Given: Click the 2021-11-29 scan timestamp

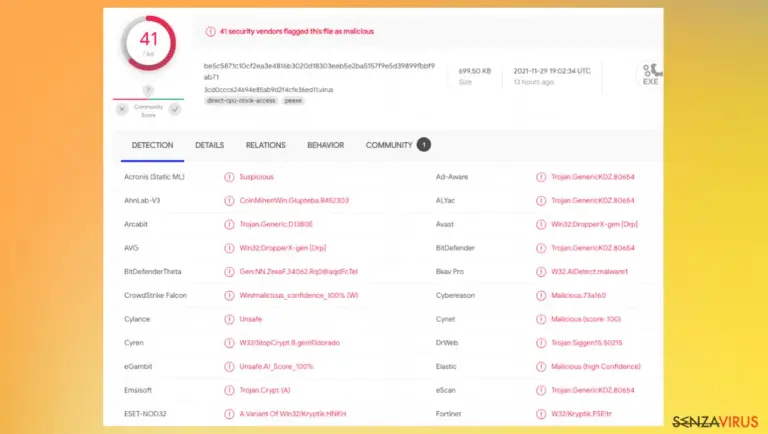Looking at the screenshot, I should pos(552,71).
